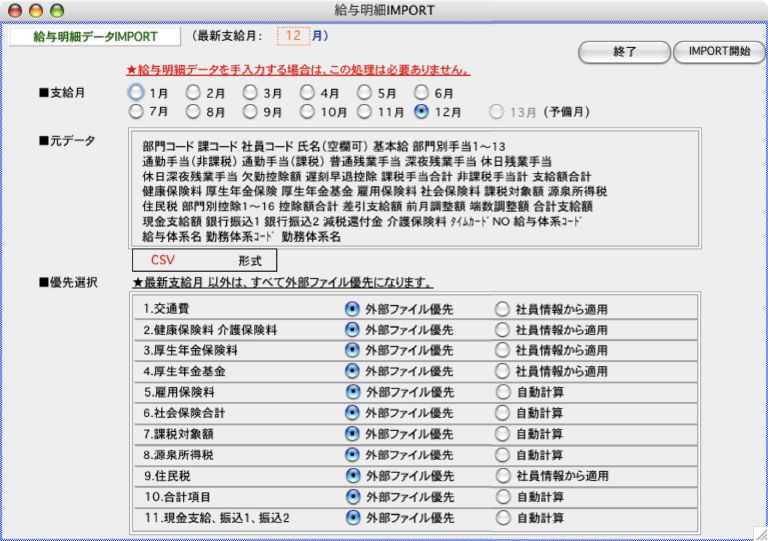The width and height of the screenshot is (768, 541).
Task: Choose 外部ファイル優先 for 厚生年金保険料
Action: [x=352, y=351]
